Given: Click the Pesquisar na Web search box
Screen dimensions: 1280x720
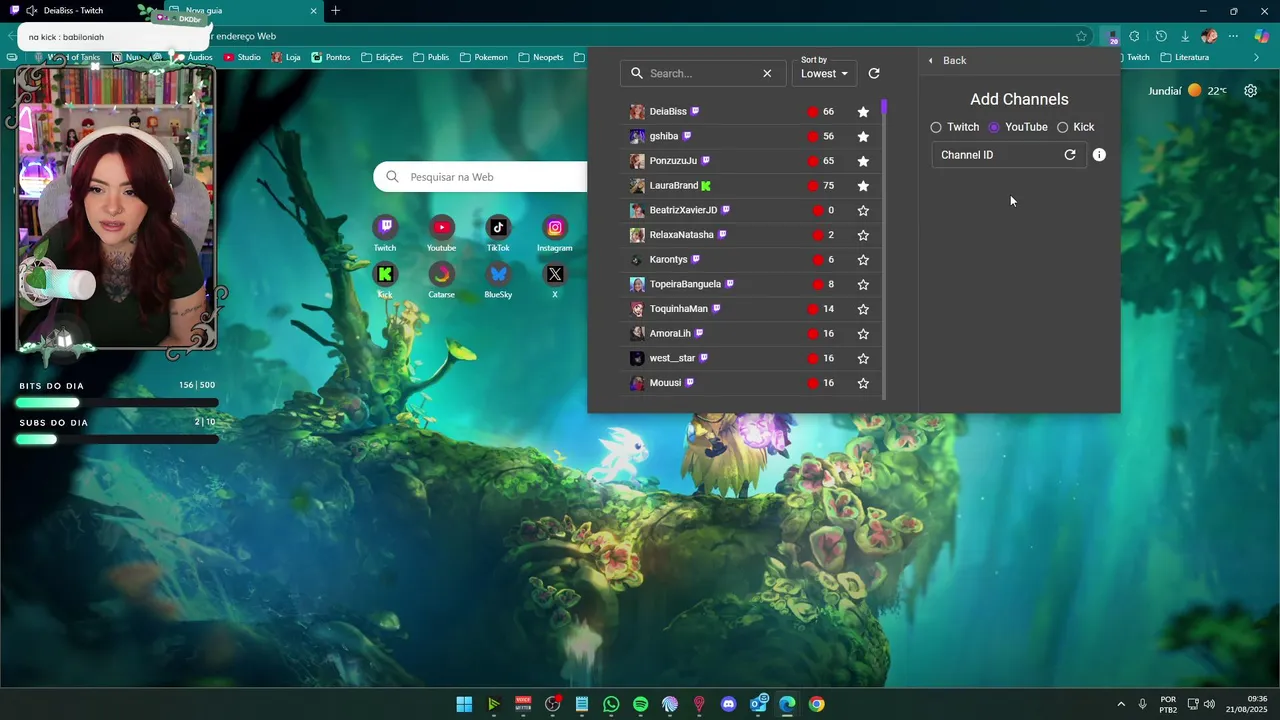Looking at the screenshot, I should coord(480,177).
